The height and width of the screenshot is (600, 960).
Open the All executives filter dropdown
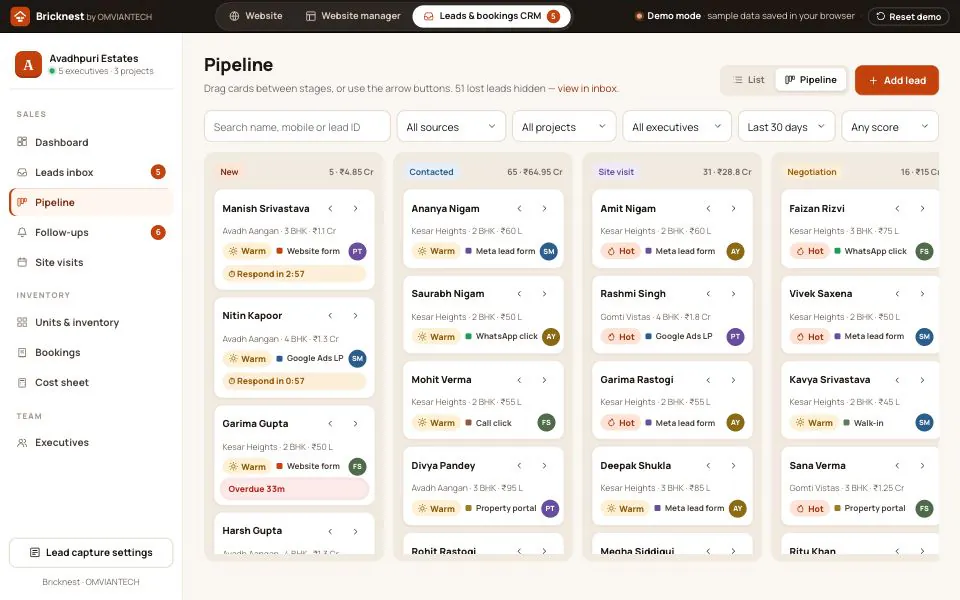(677, 127)
